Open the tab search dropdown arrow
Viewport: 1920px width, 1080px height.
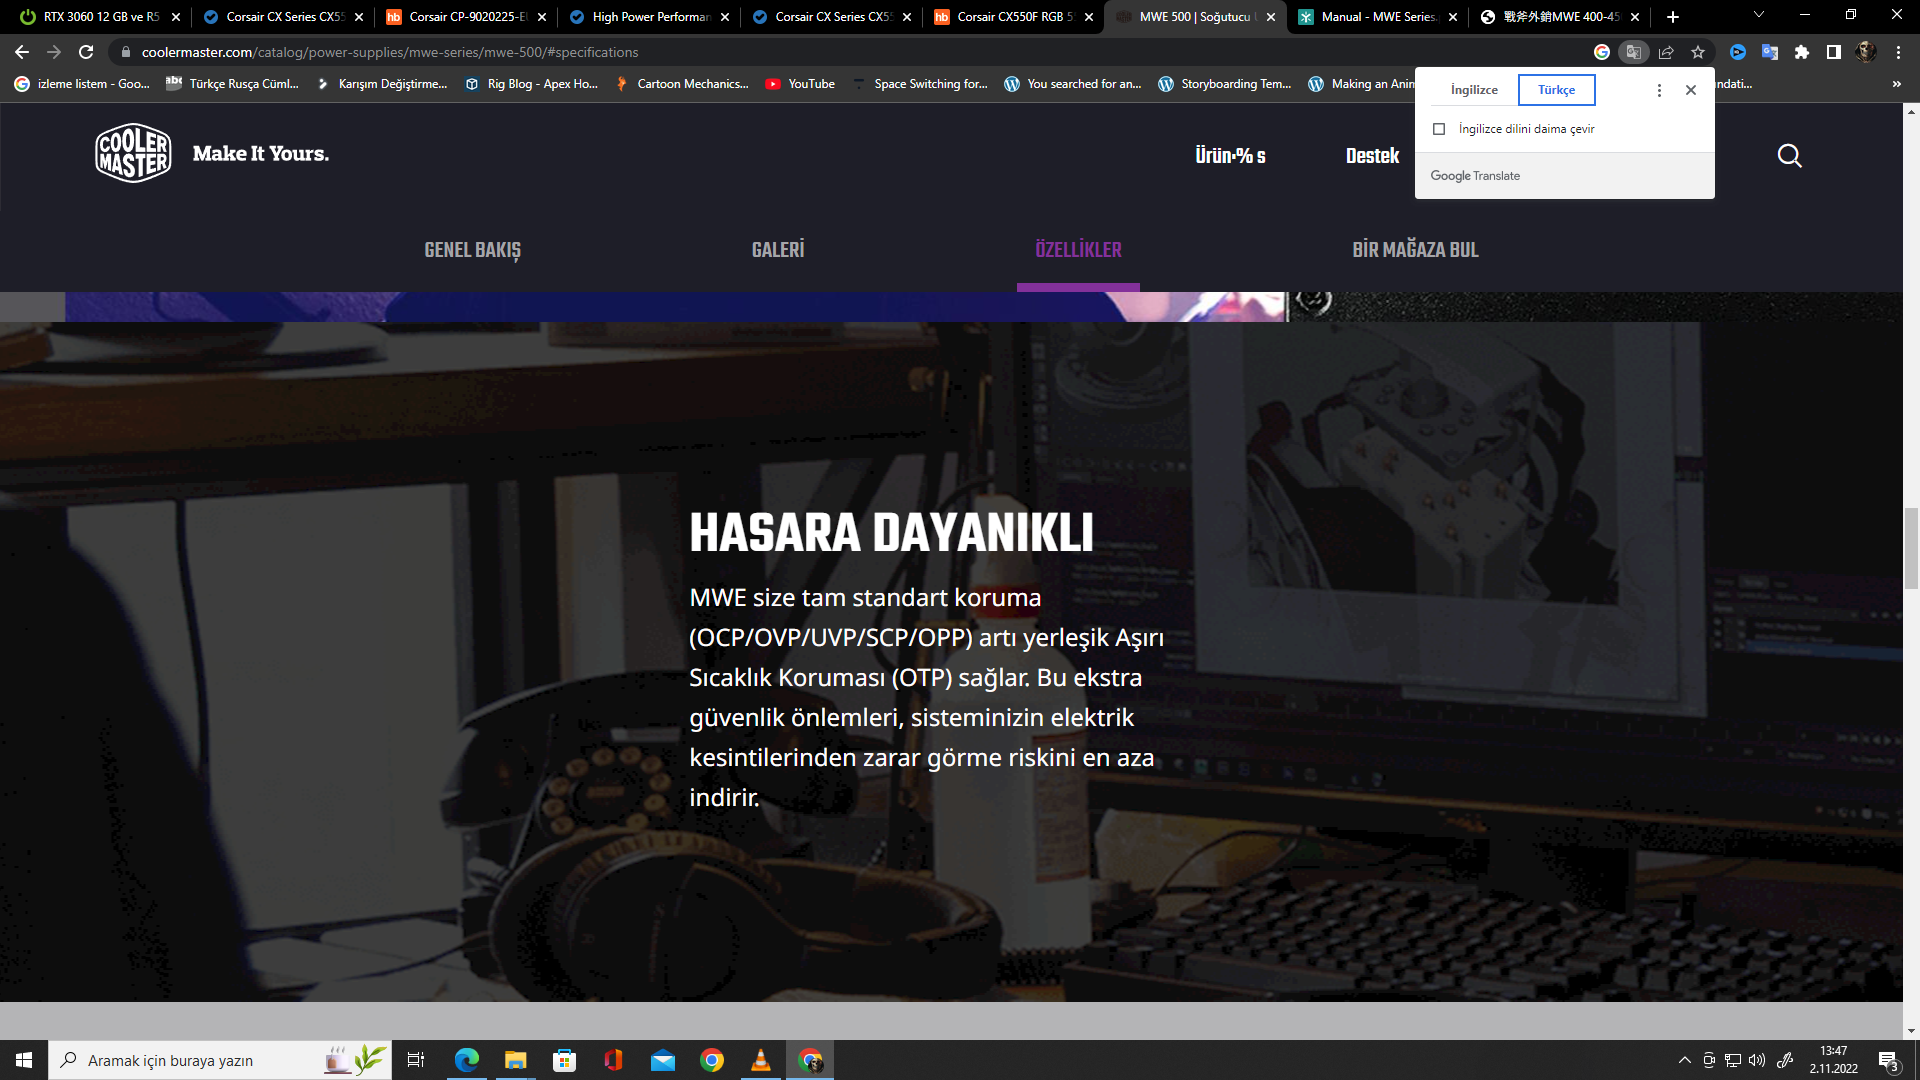(1758, 16)
